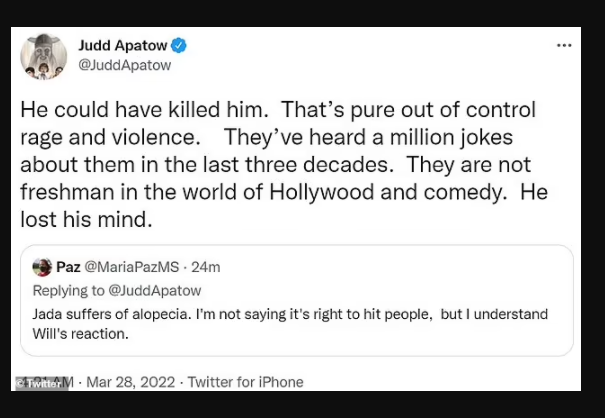Click the ©Twitter watermark label
The width and height of the screenshot is (605, 418).
(x=42, y=384)
